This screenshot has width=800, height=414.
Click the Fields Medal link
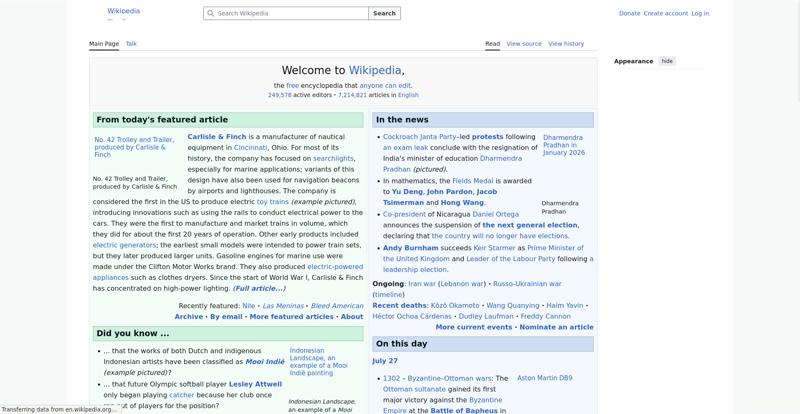(x=472, y=181)
